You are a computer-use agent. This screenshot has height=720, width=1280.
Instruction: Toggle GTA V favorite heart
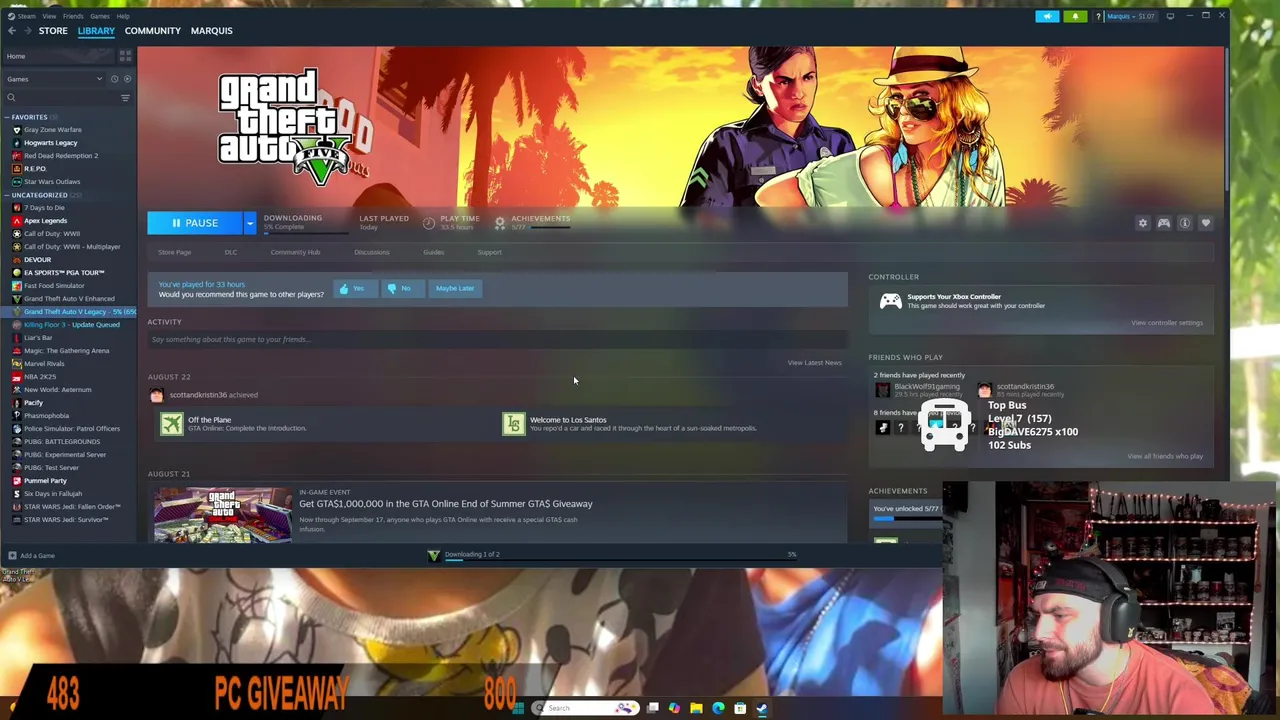(1205, 223)
